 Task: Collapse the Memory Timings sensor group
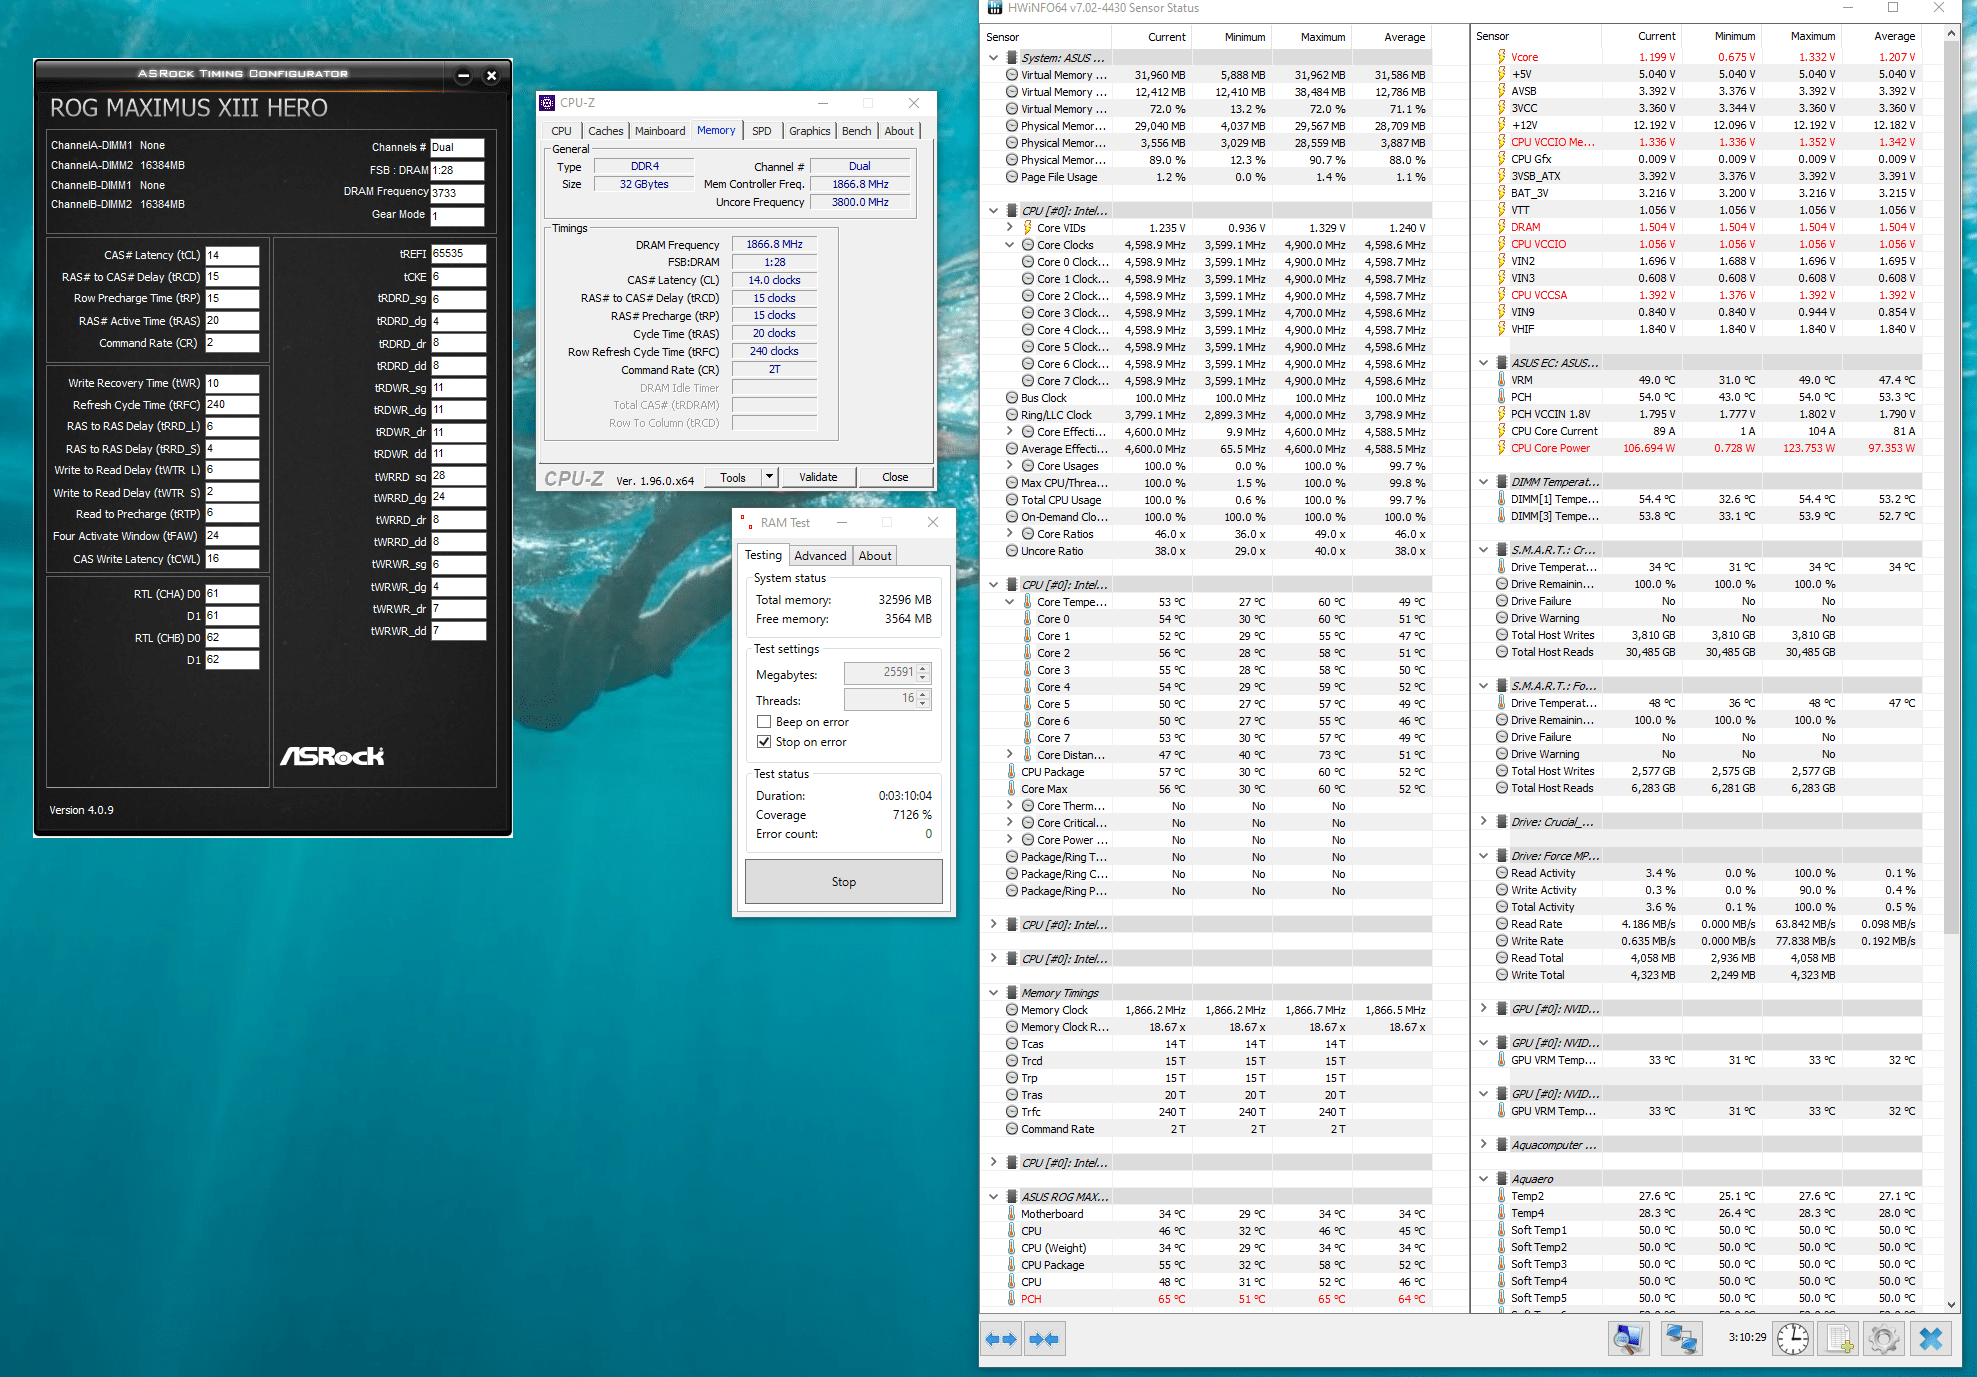pos(993,993)
